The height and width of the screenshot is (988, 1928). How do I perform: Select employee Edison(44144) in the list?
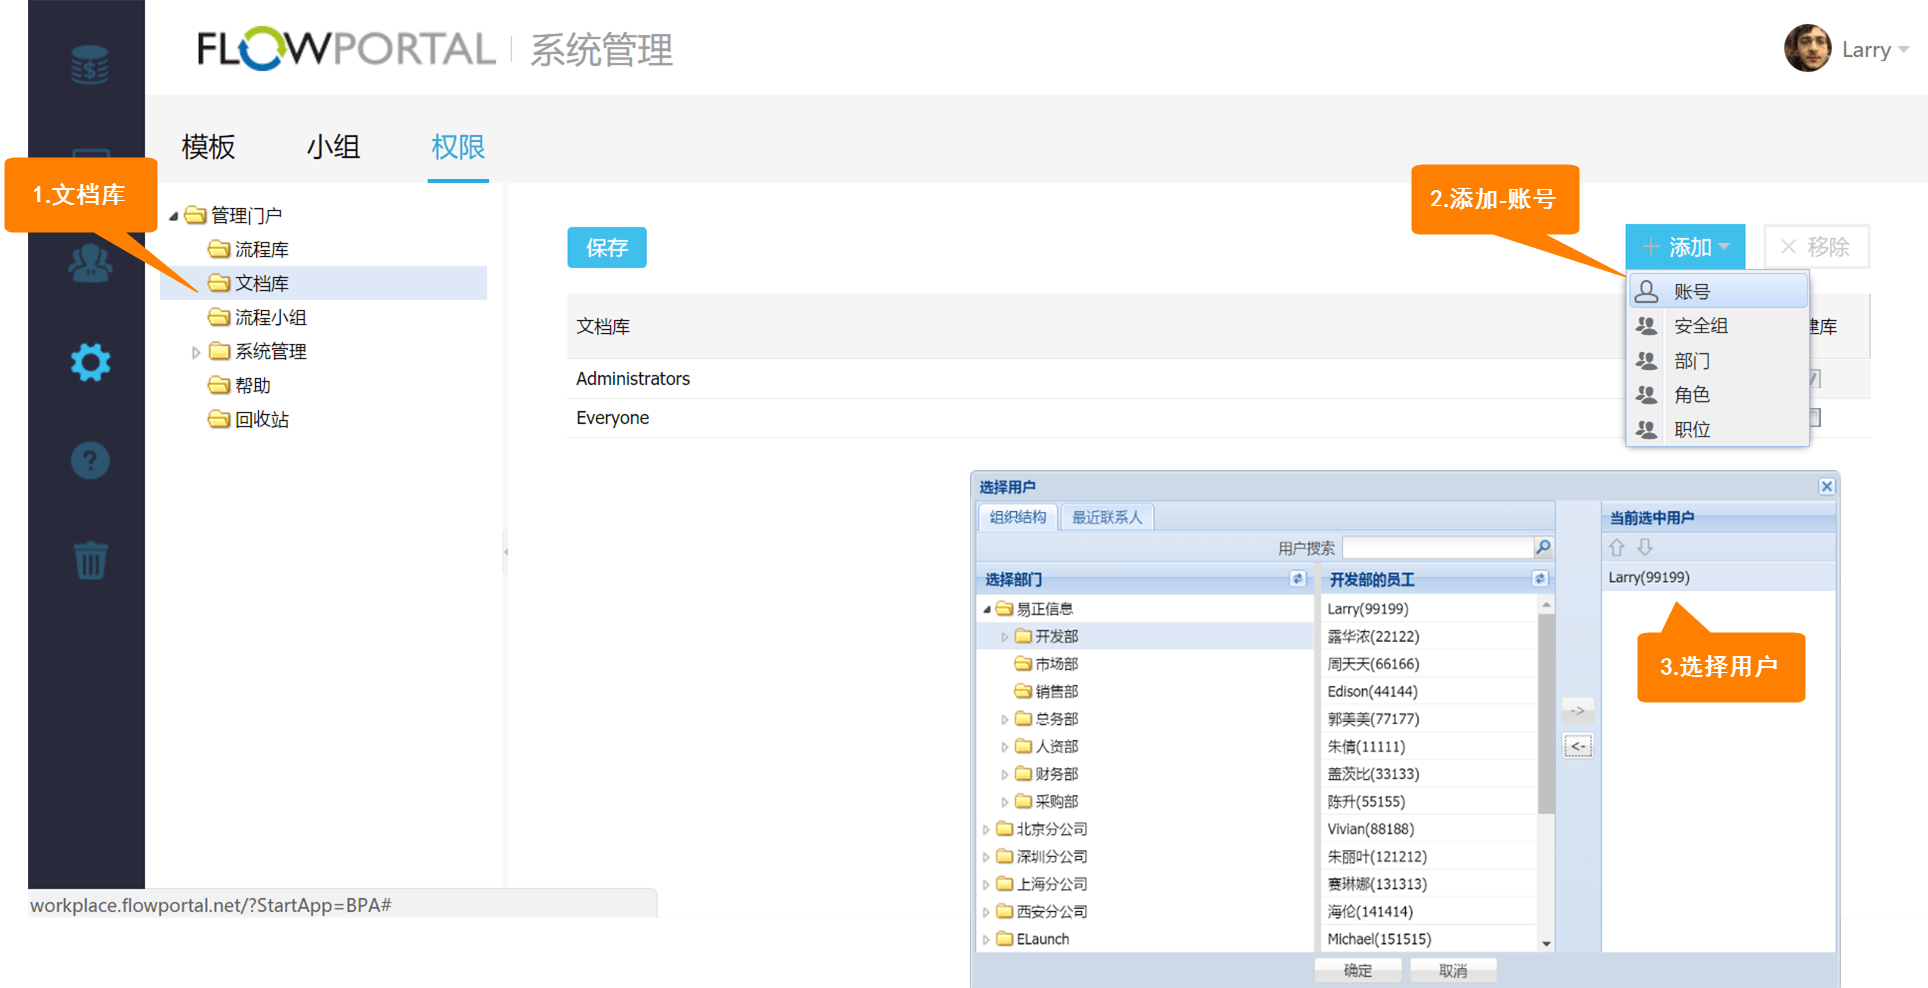click(x=1372, y=691)
